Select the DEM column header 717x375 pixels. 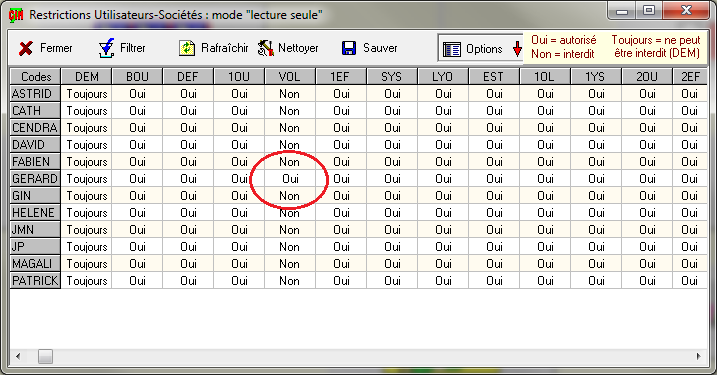(87, 76)
